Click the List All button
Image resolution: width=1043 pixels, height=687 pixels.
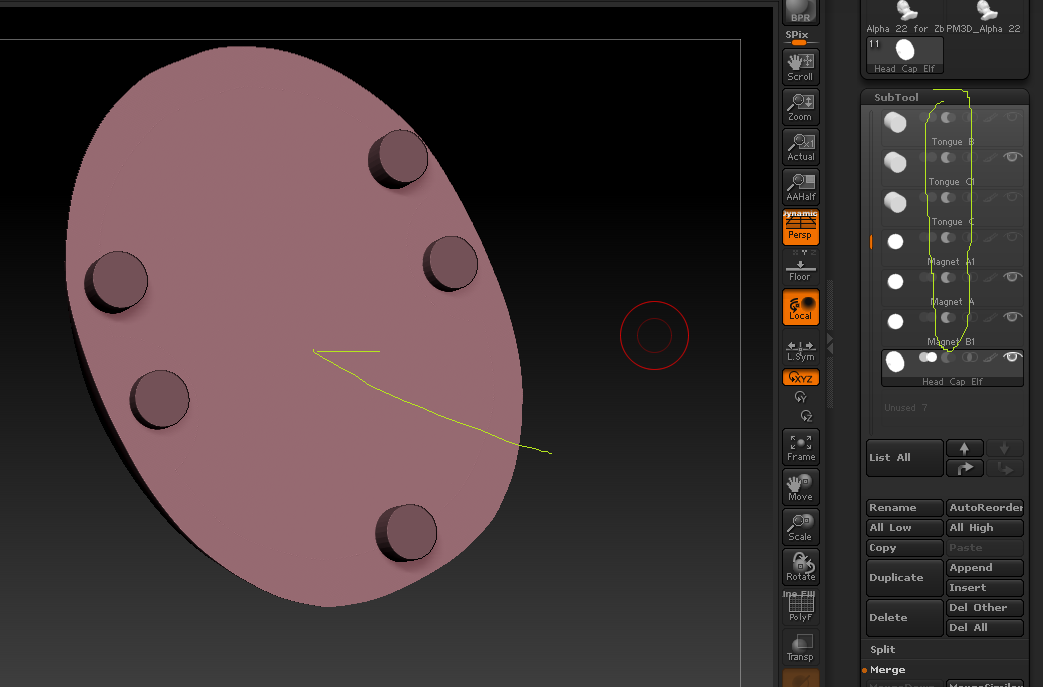[905, 458]
